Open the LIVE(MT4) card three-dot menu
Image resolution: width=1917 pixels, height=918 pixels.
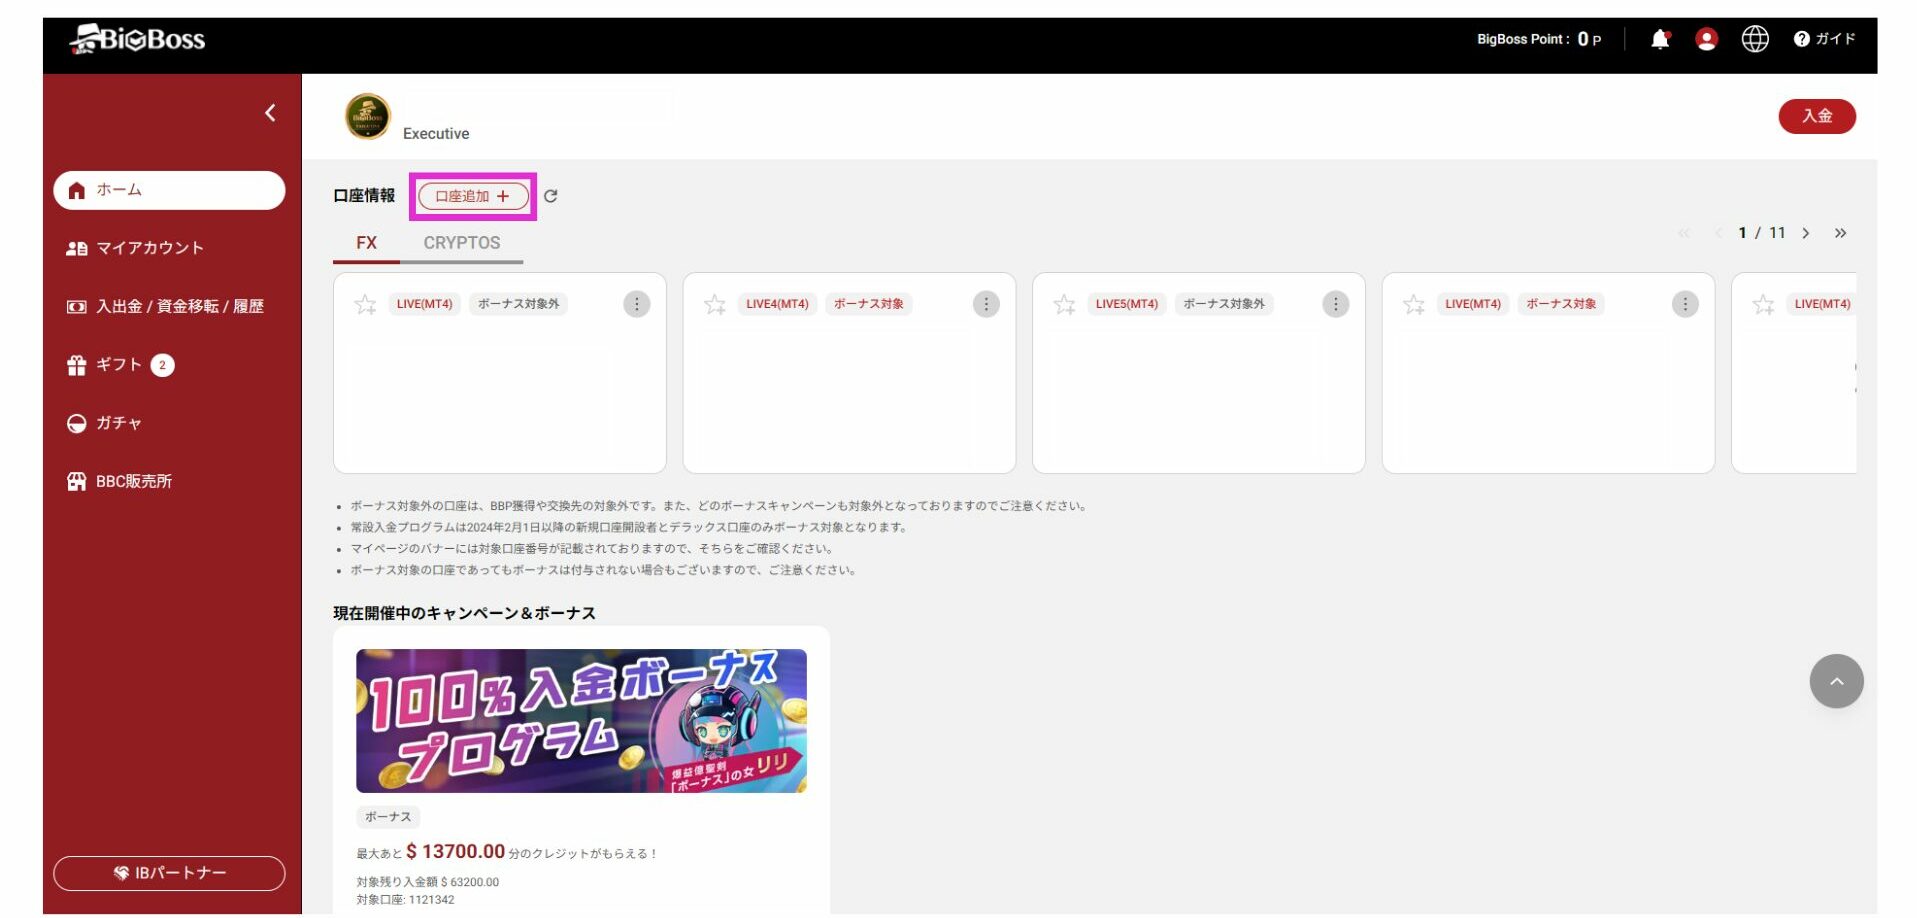click(637, 303)
